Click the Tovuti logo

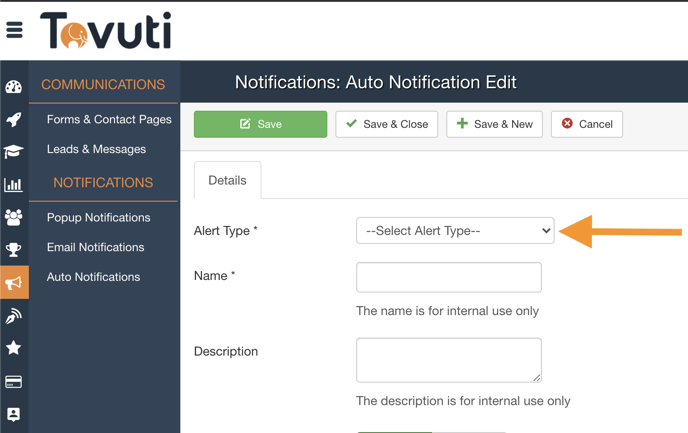coord(106,31)
